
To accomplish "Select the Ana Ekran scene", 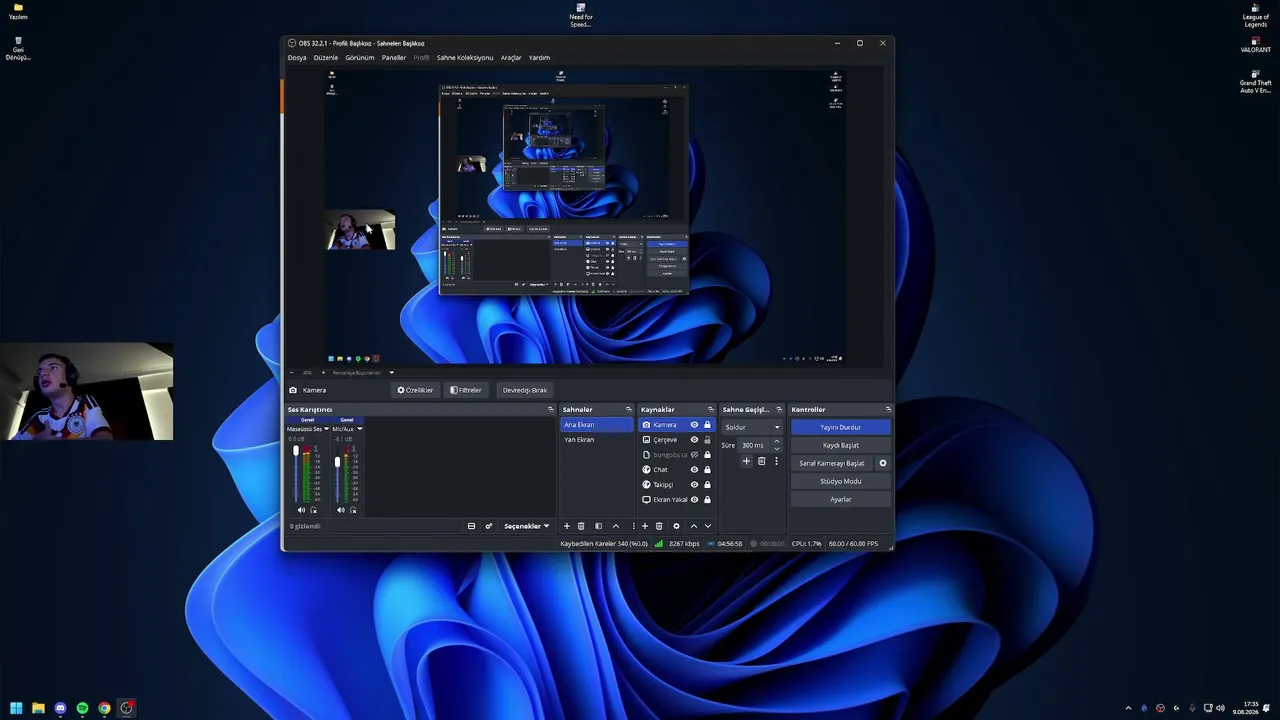I will coord(597,425).
